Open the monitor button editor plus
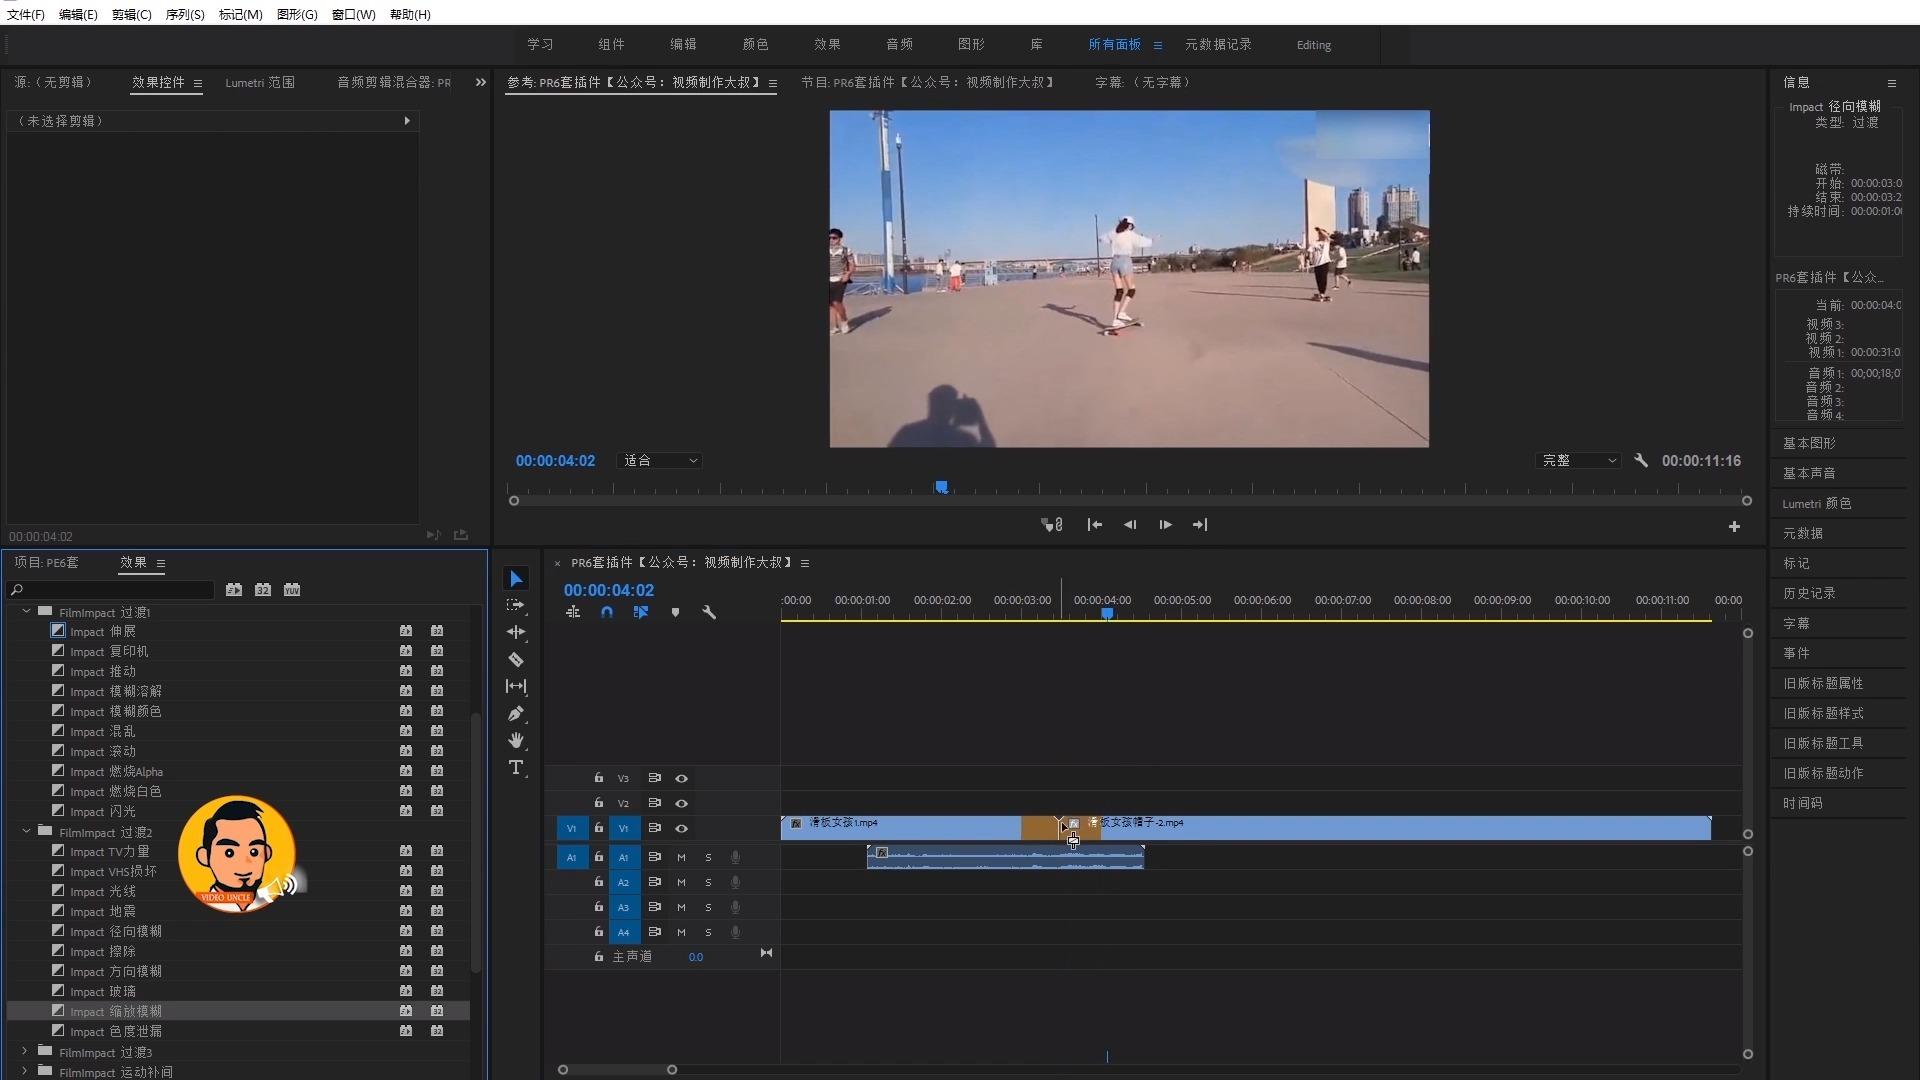Screen dimensions: 1920x1080 [1734, 526]
